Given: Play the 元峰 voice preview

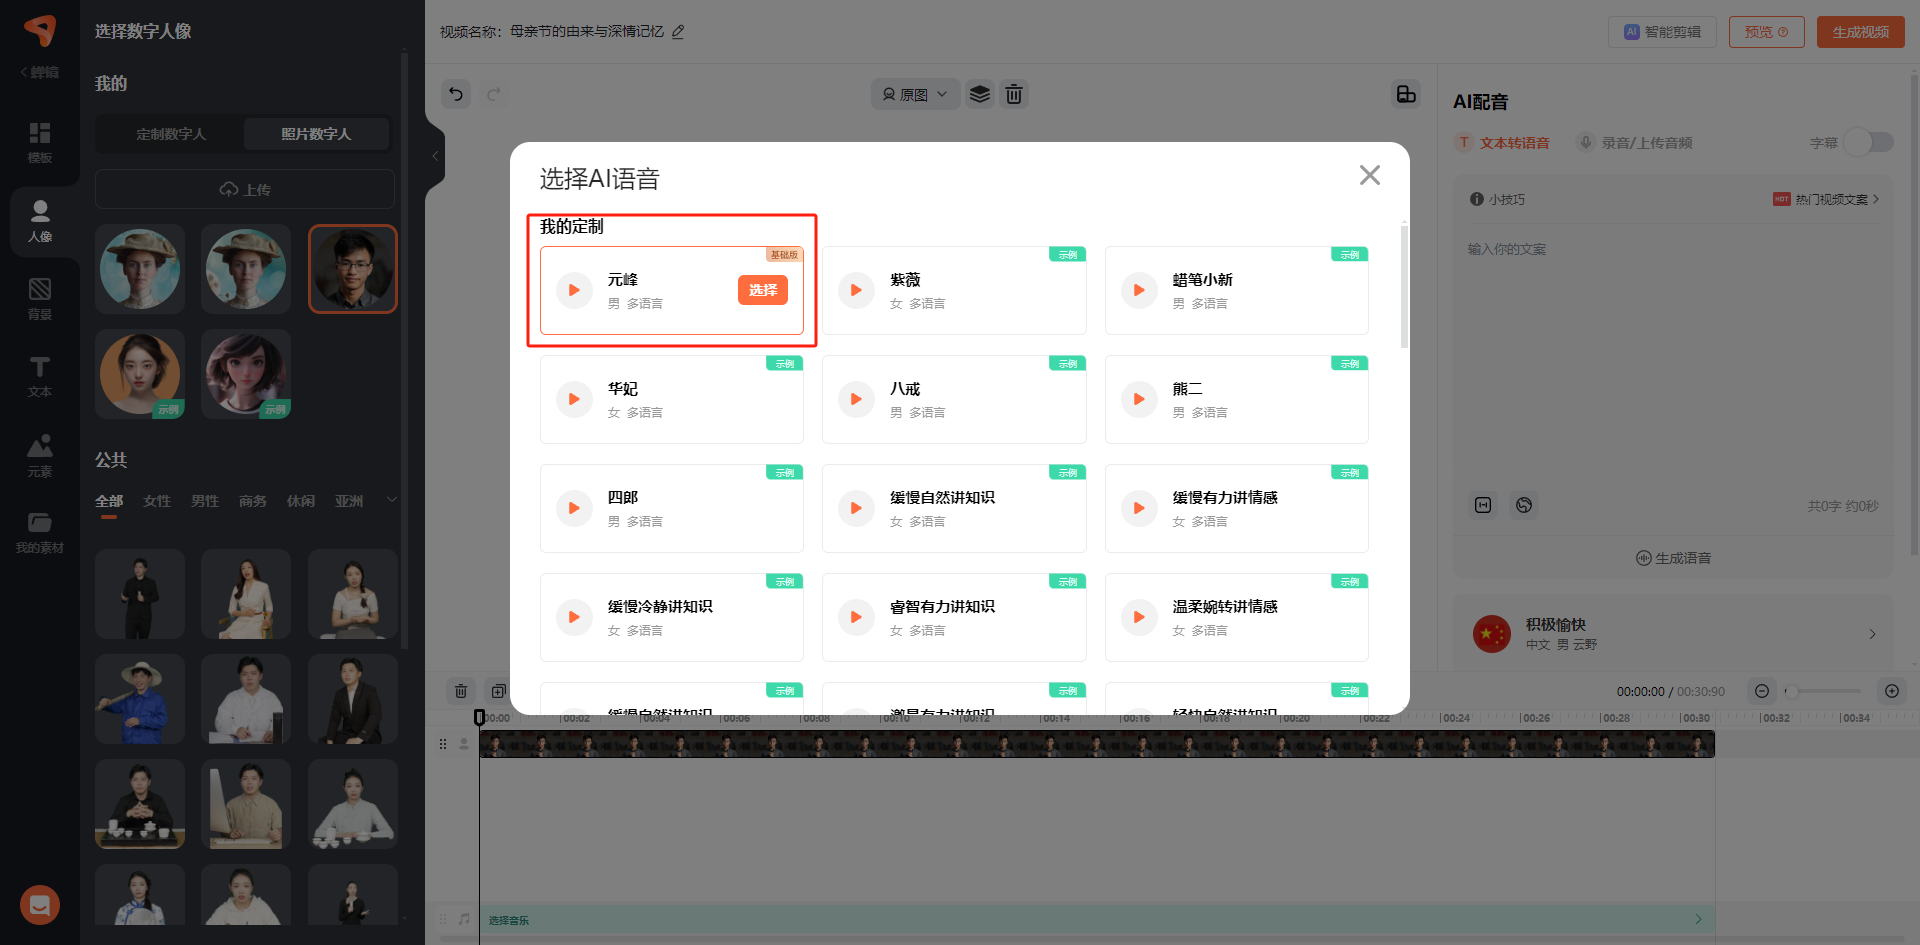Looking at the screenshot, I should [574, 290].
